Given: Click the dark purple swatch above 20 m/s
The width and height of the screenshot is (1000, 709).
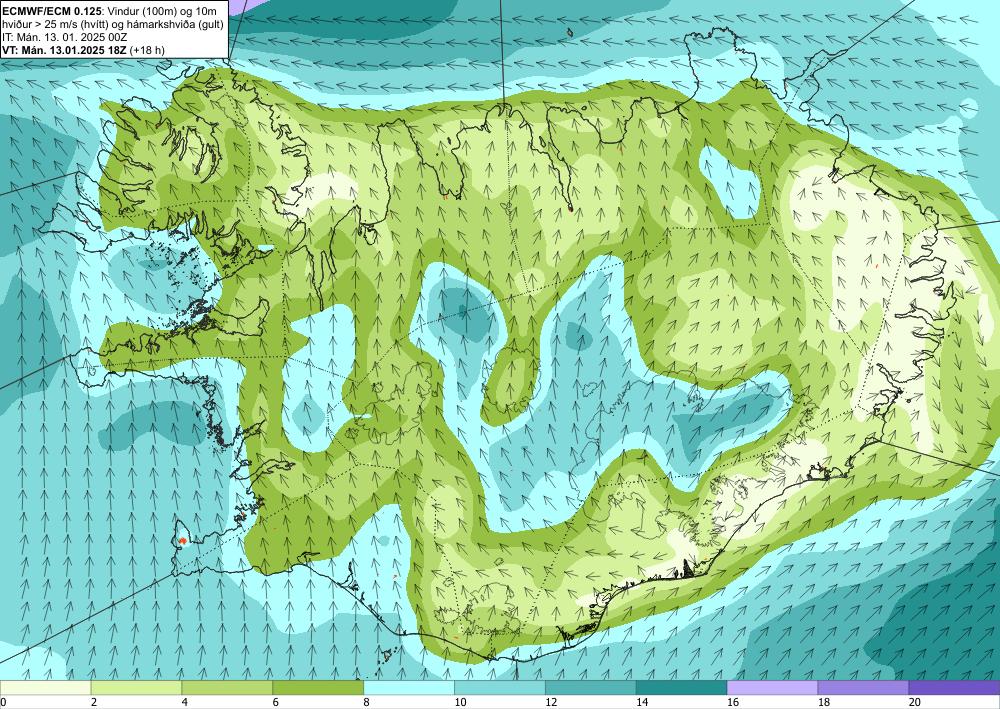Looking at the screenshot, I should 954,688.
